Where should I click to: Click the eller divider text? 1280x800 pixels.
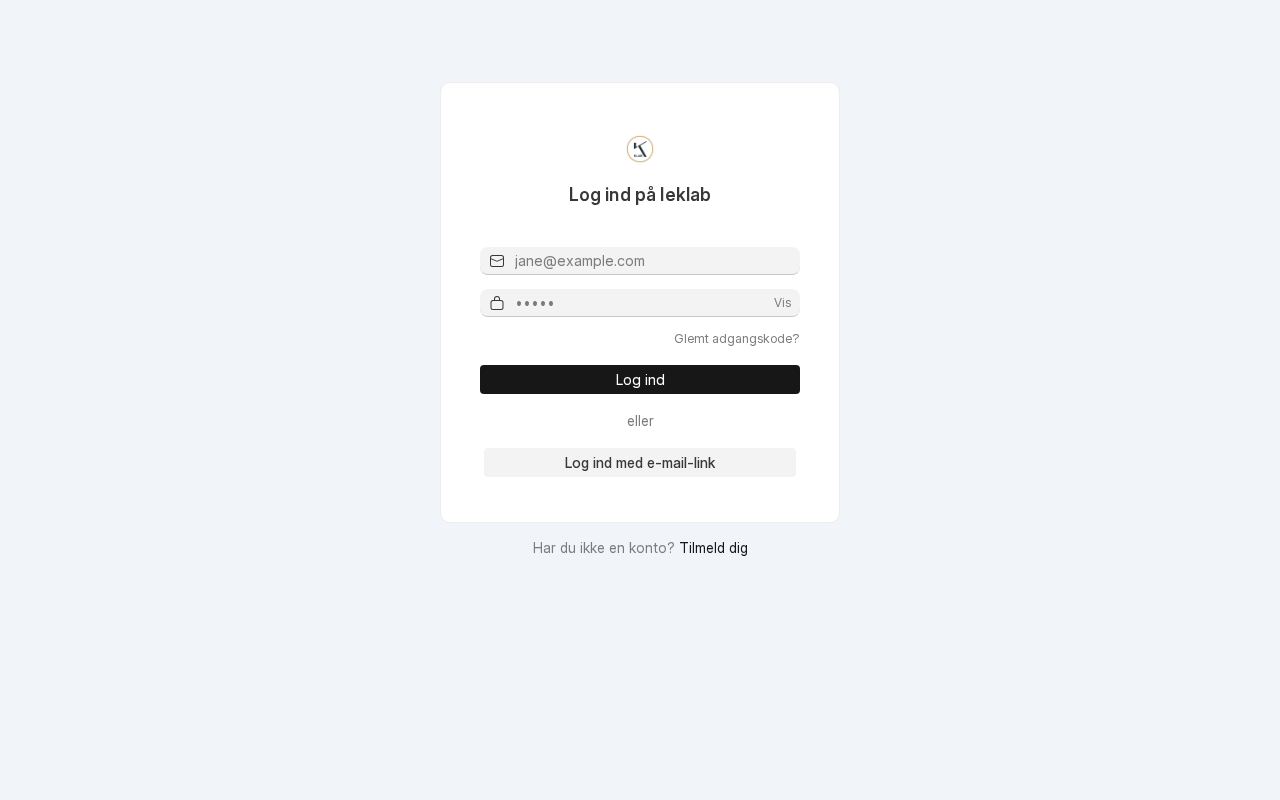click(640, 421)
